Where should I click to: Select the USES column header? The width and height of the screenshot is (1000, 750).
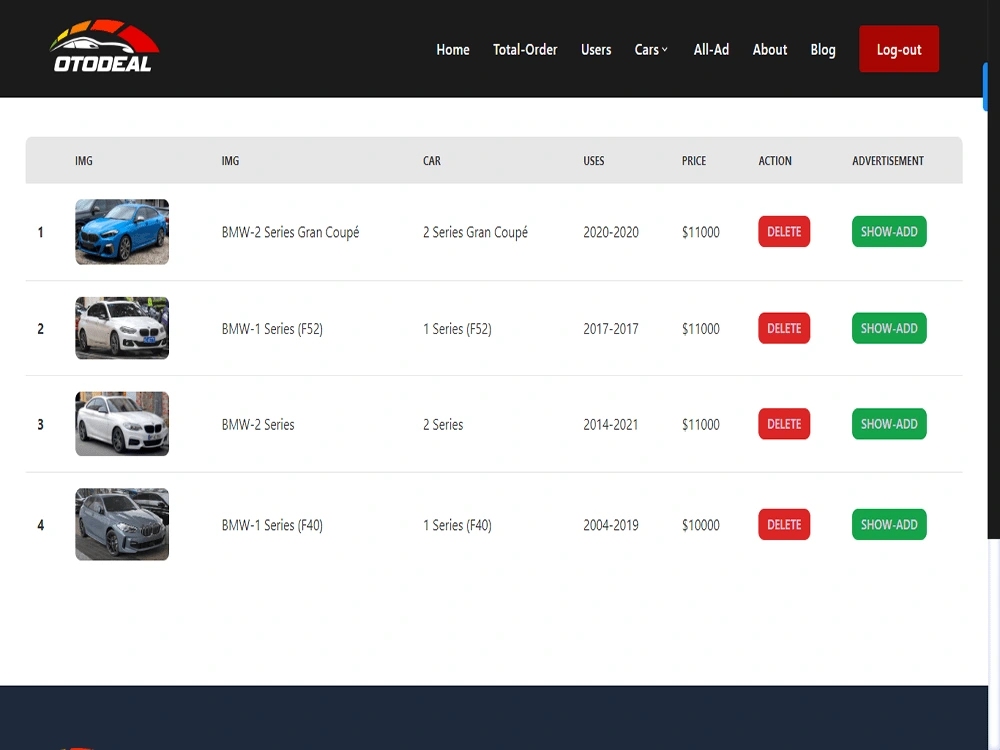593,161
